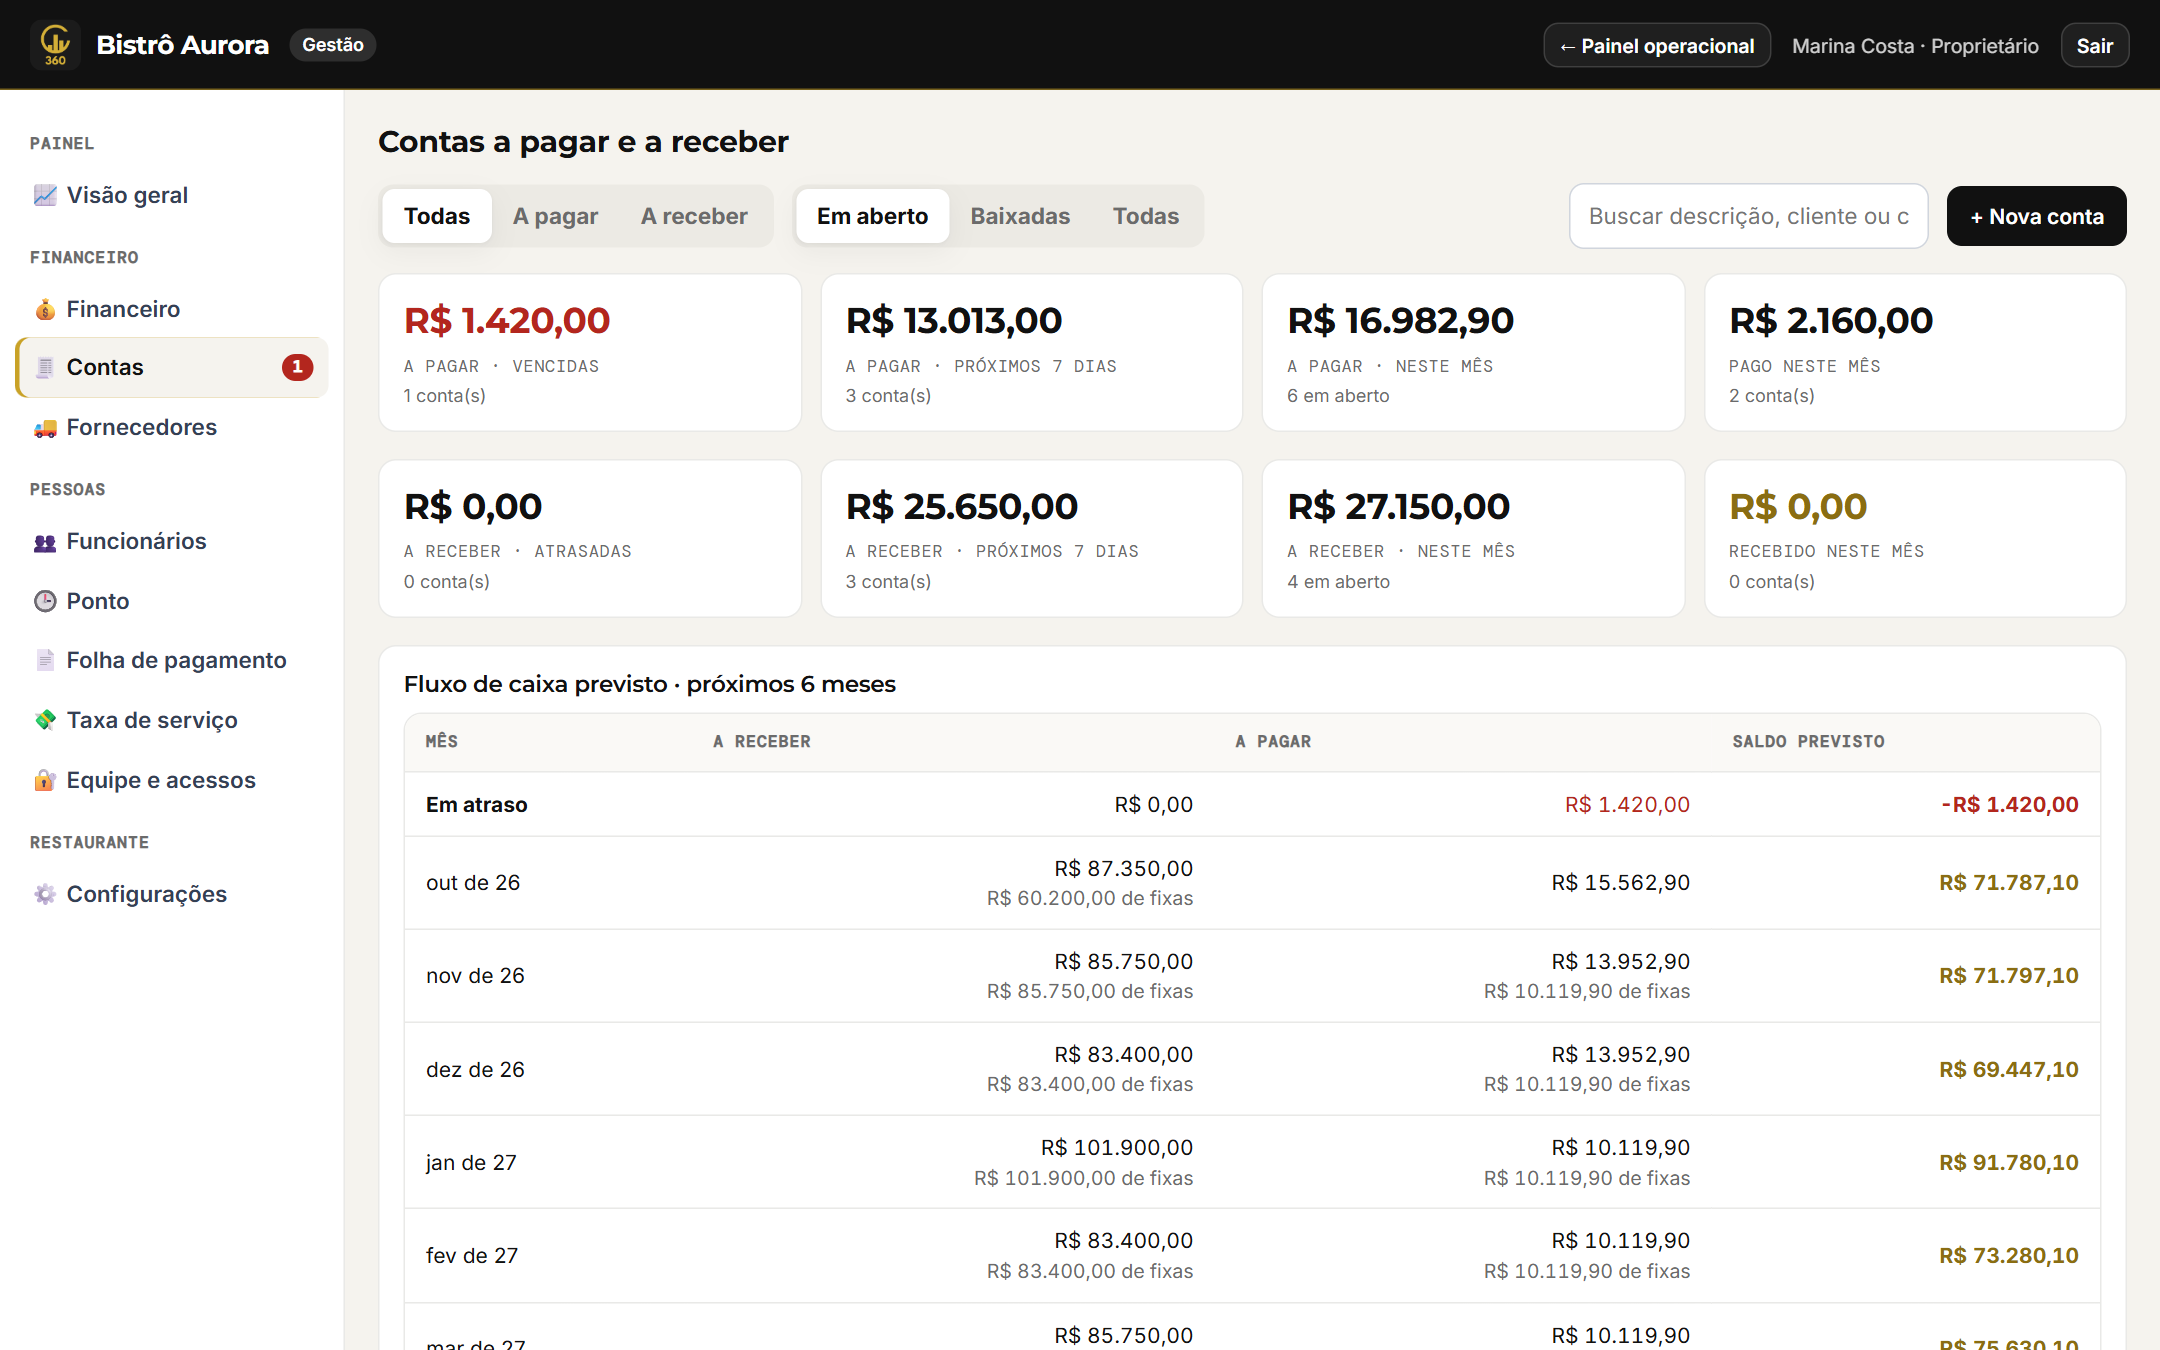
Task: Click the Fornecedores truck icon
Action: (x=45, y=427)
